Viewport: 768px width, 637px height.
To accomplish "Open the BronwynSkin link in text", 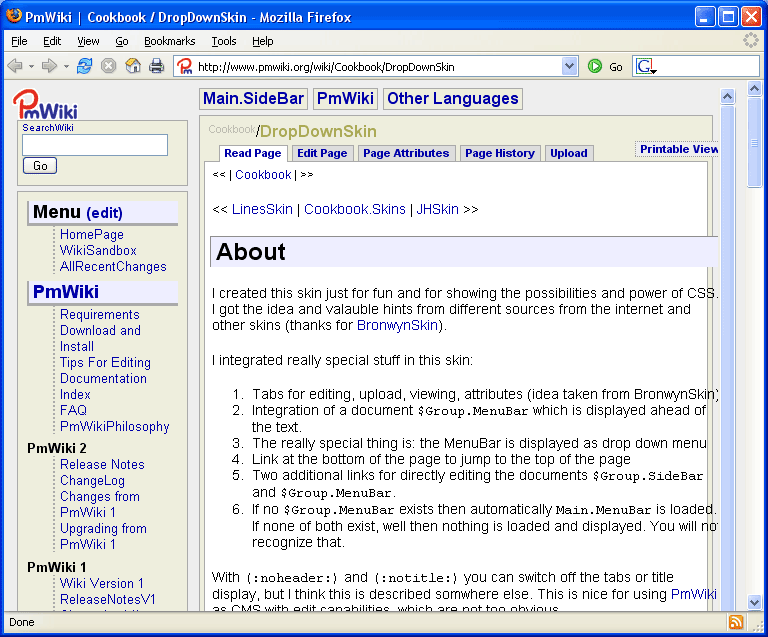I will (x=397, y=326).
